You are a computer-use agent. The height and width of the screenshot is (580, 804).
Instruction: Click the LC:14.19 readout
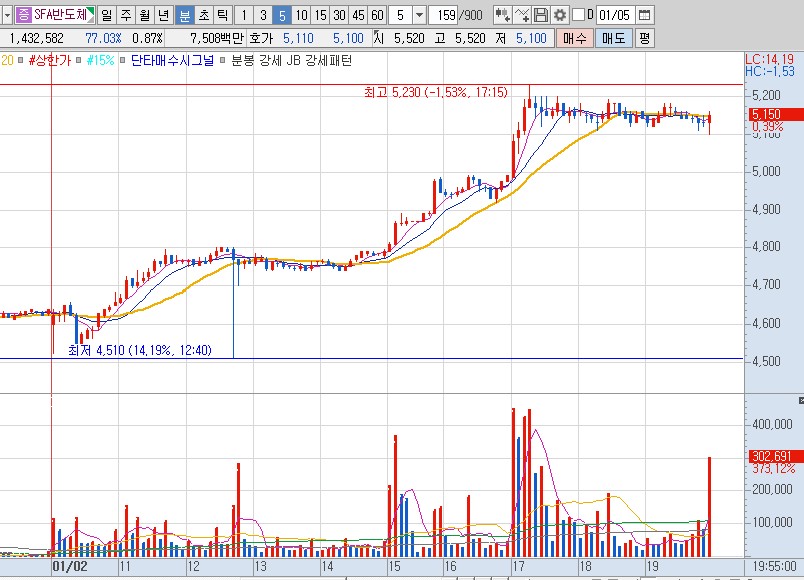(769, 59)
